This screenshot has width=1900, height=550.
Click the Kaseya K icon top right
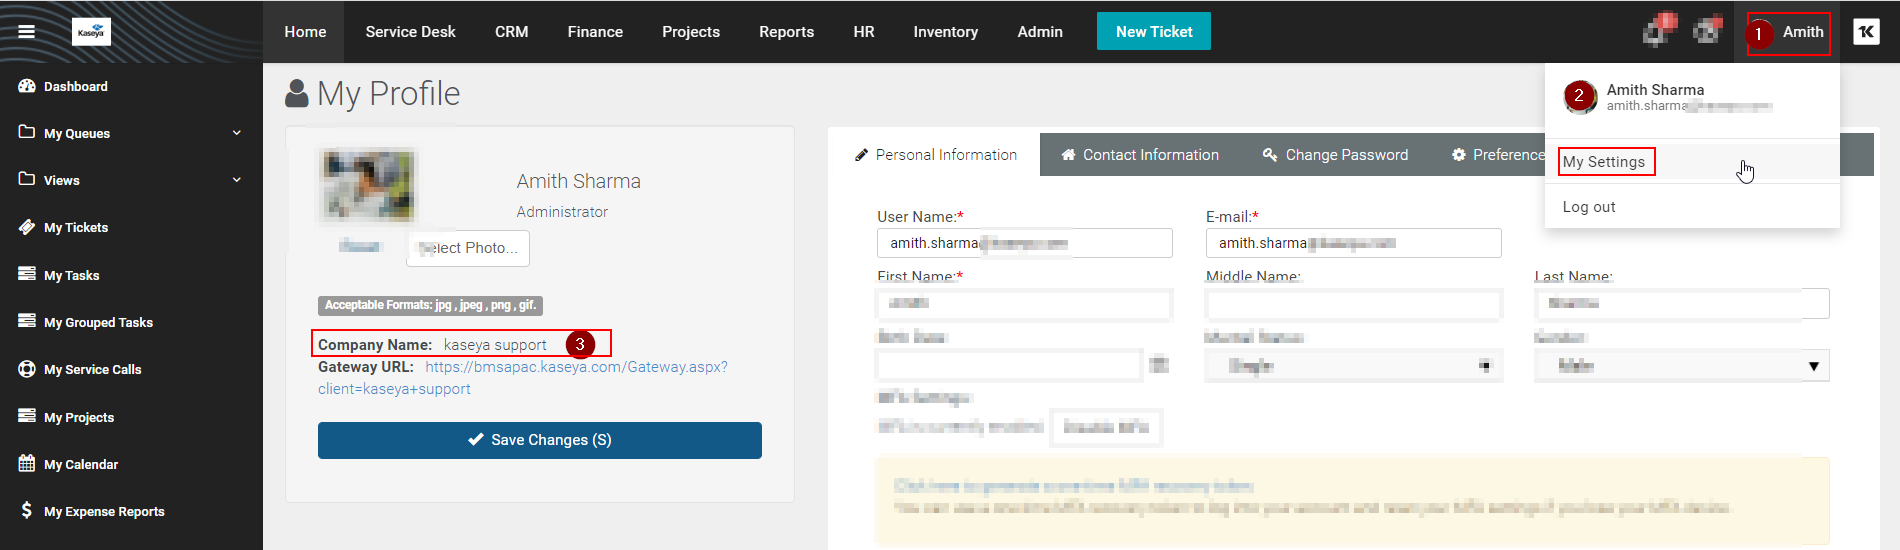coord(1866,32)
